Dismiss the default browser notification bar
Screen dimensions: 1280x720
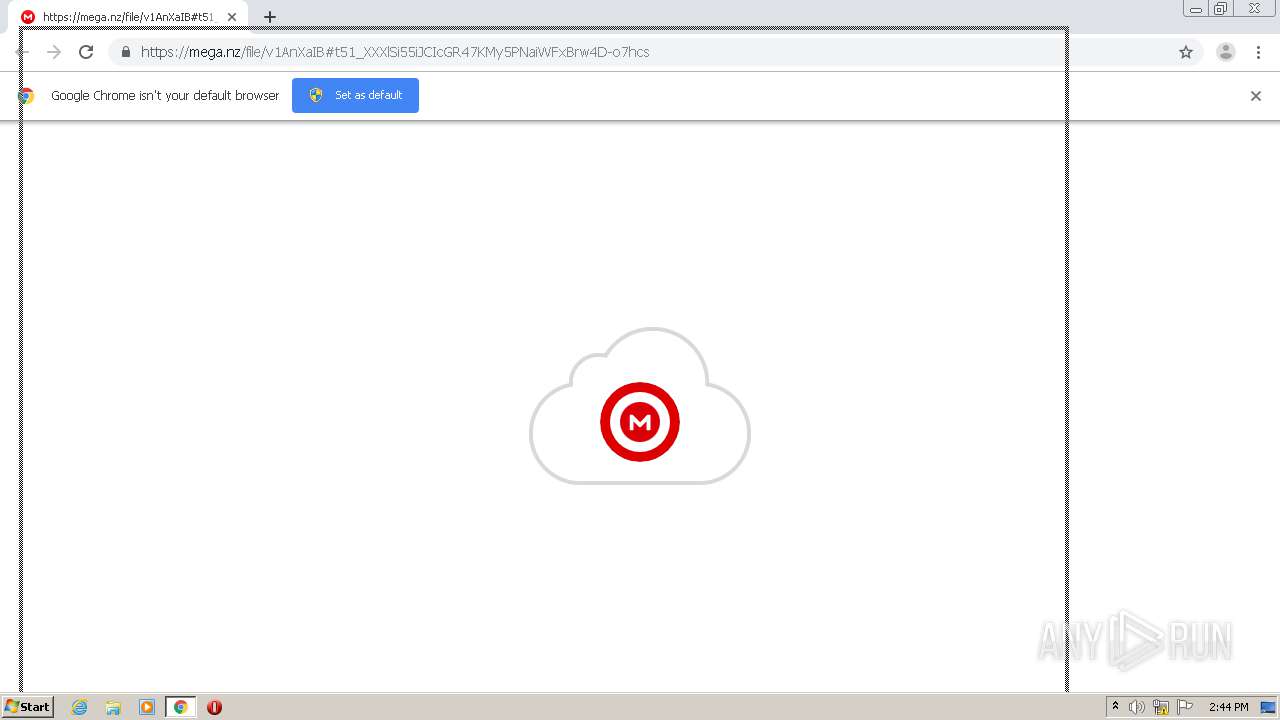1256,96
